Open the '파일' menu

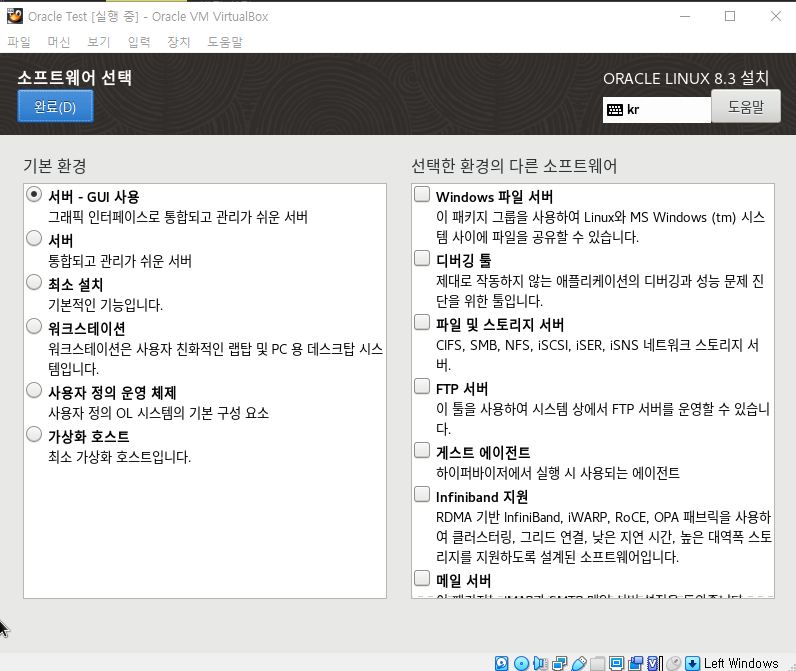pos(19,42)
